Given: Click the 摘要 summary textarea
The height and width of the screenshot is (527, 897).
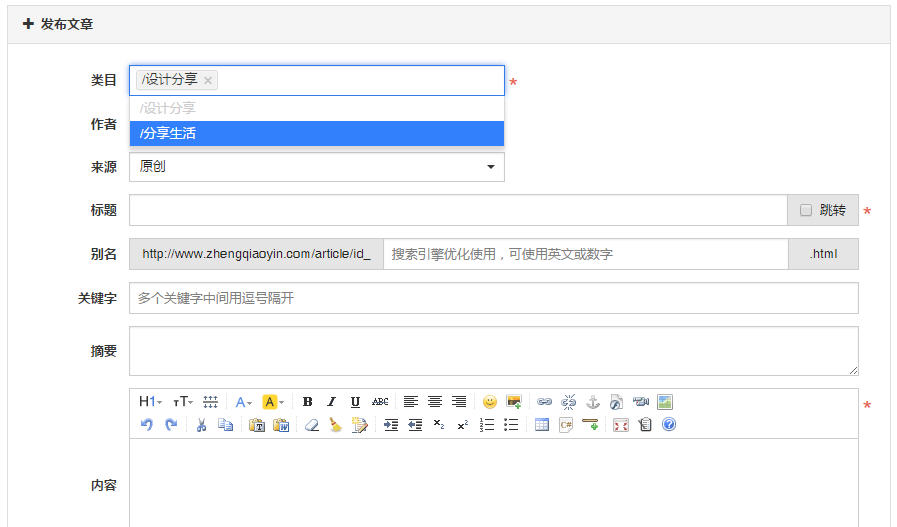Looking at the screenshot, I should click(x=494, y=351).
